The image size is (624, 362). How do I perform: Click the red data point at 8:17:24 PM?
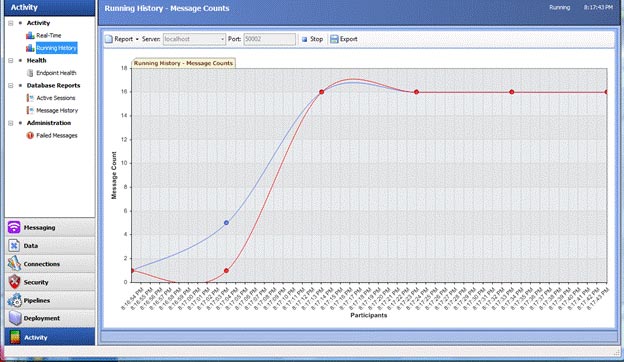pyautogui.click(x=416, y=92)
